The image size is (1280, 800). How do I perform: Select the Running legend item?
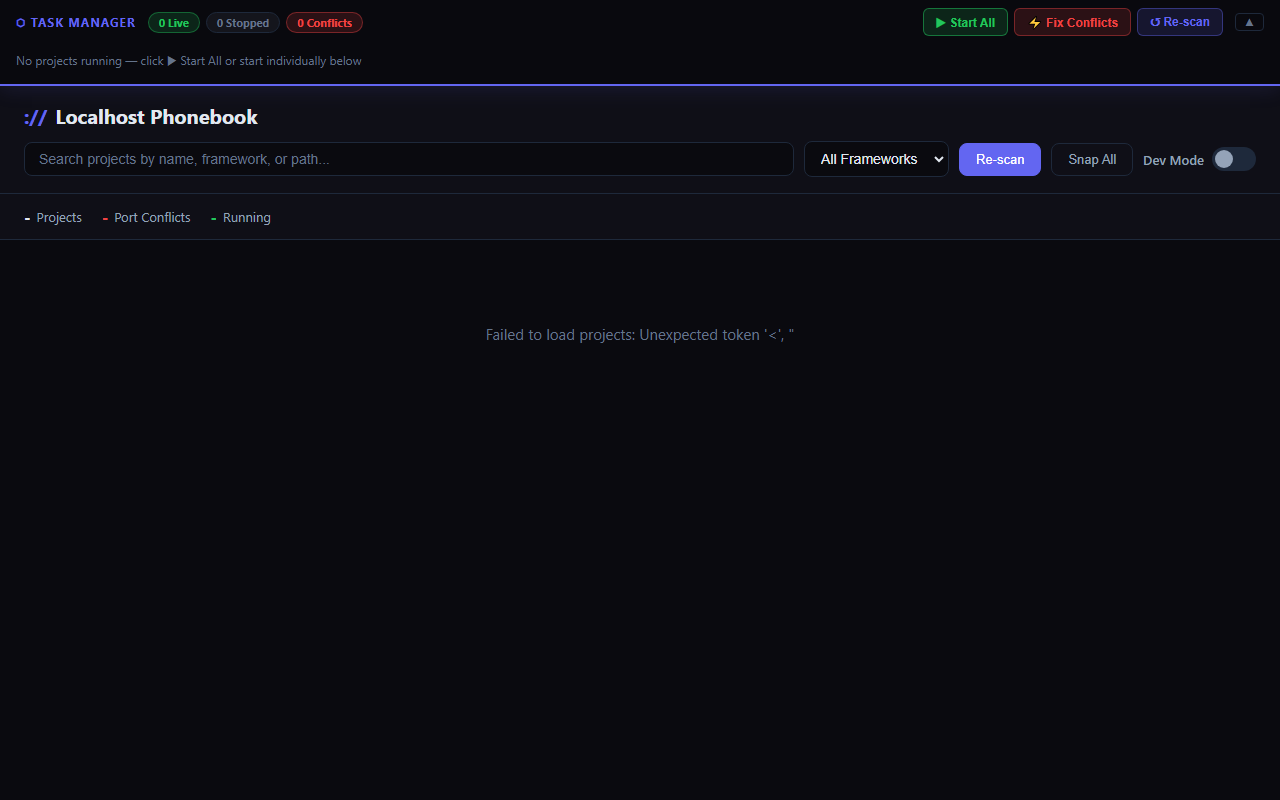pyautogui.click(x=246, y=217)
